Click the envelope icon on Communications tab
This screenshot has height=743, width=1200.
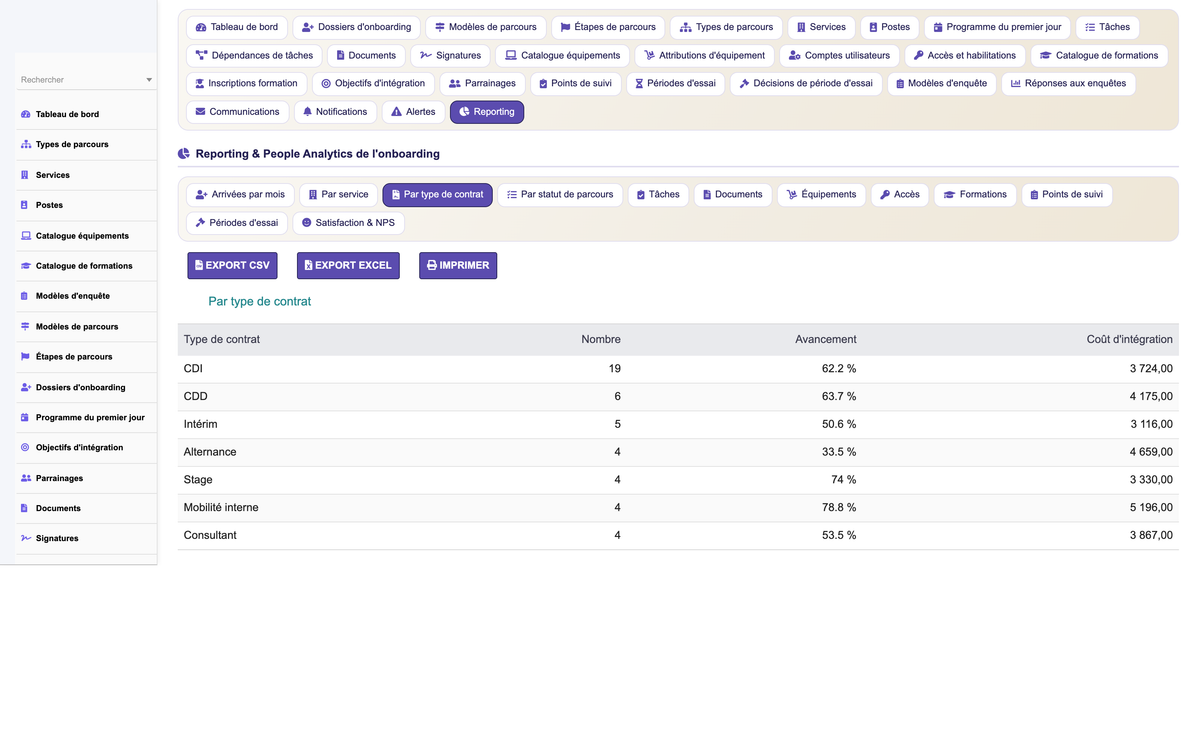200,112
